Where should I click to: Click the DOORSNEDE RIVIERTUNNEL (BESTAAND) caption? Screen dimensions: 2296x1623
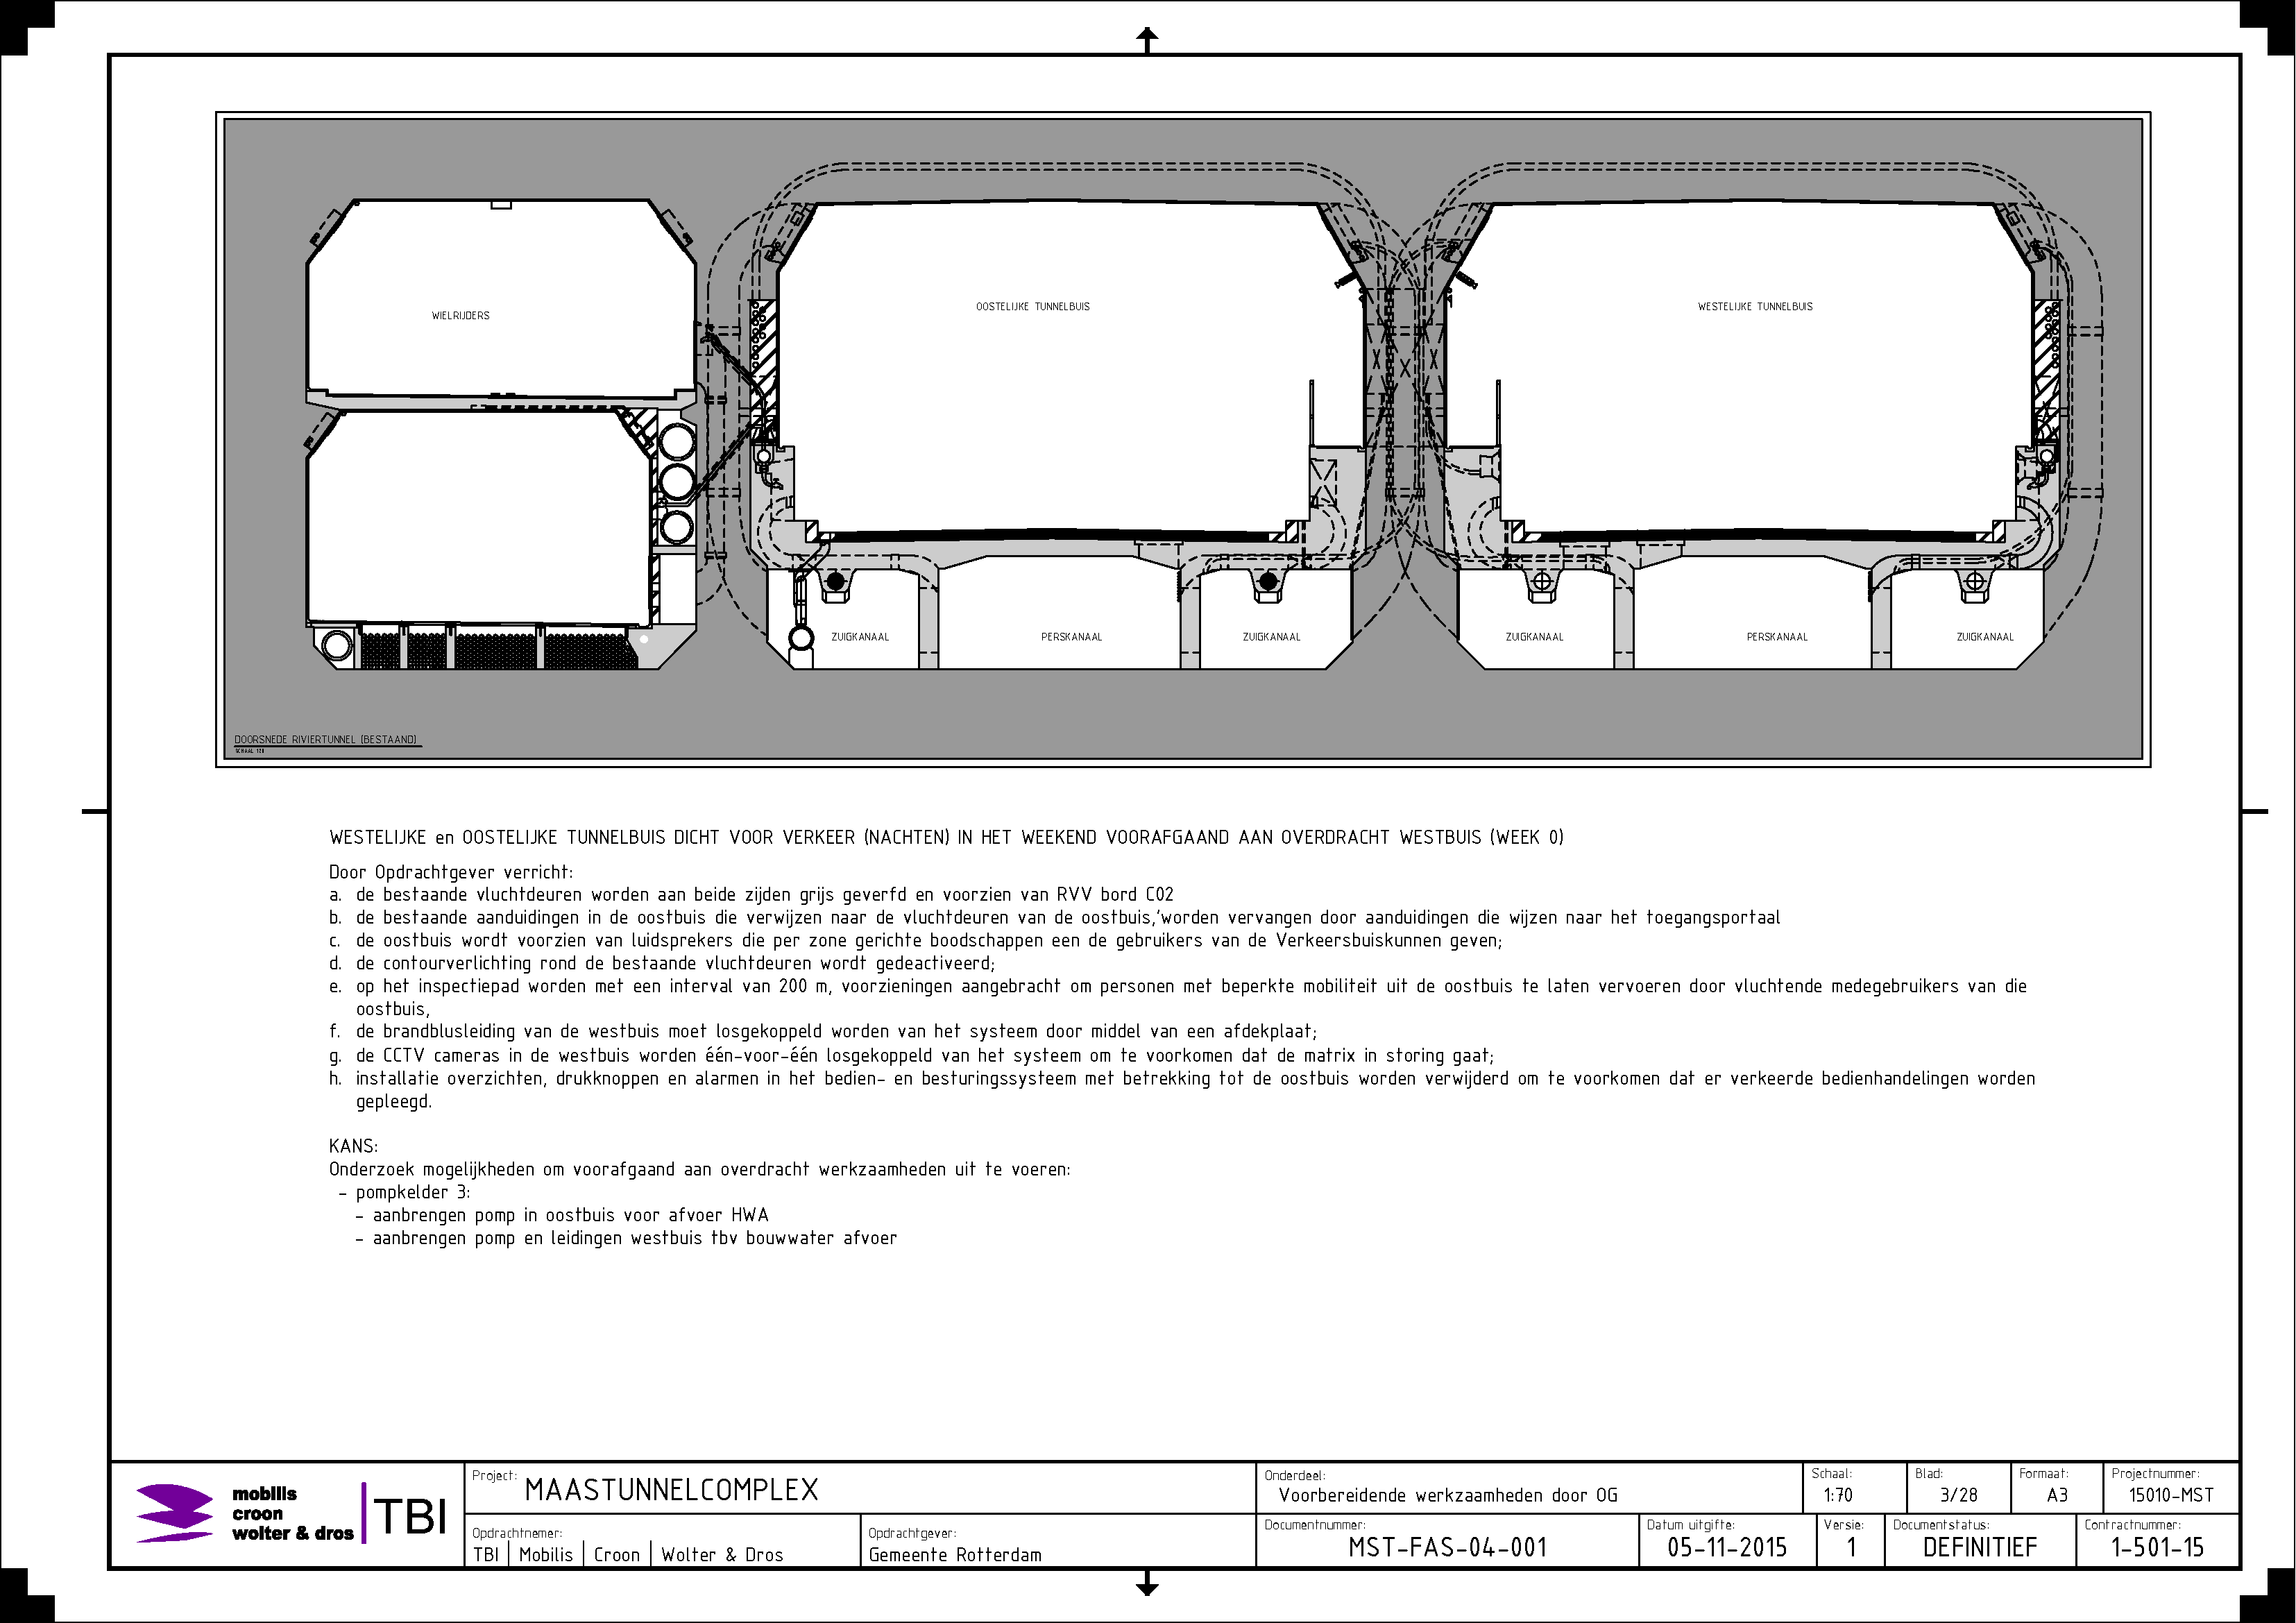point(326,740)
